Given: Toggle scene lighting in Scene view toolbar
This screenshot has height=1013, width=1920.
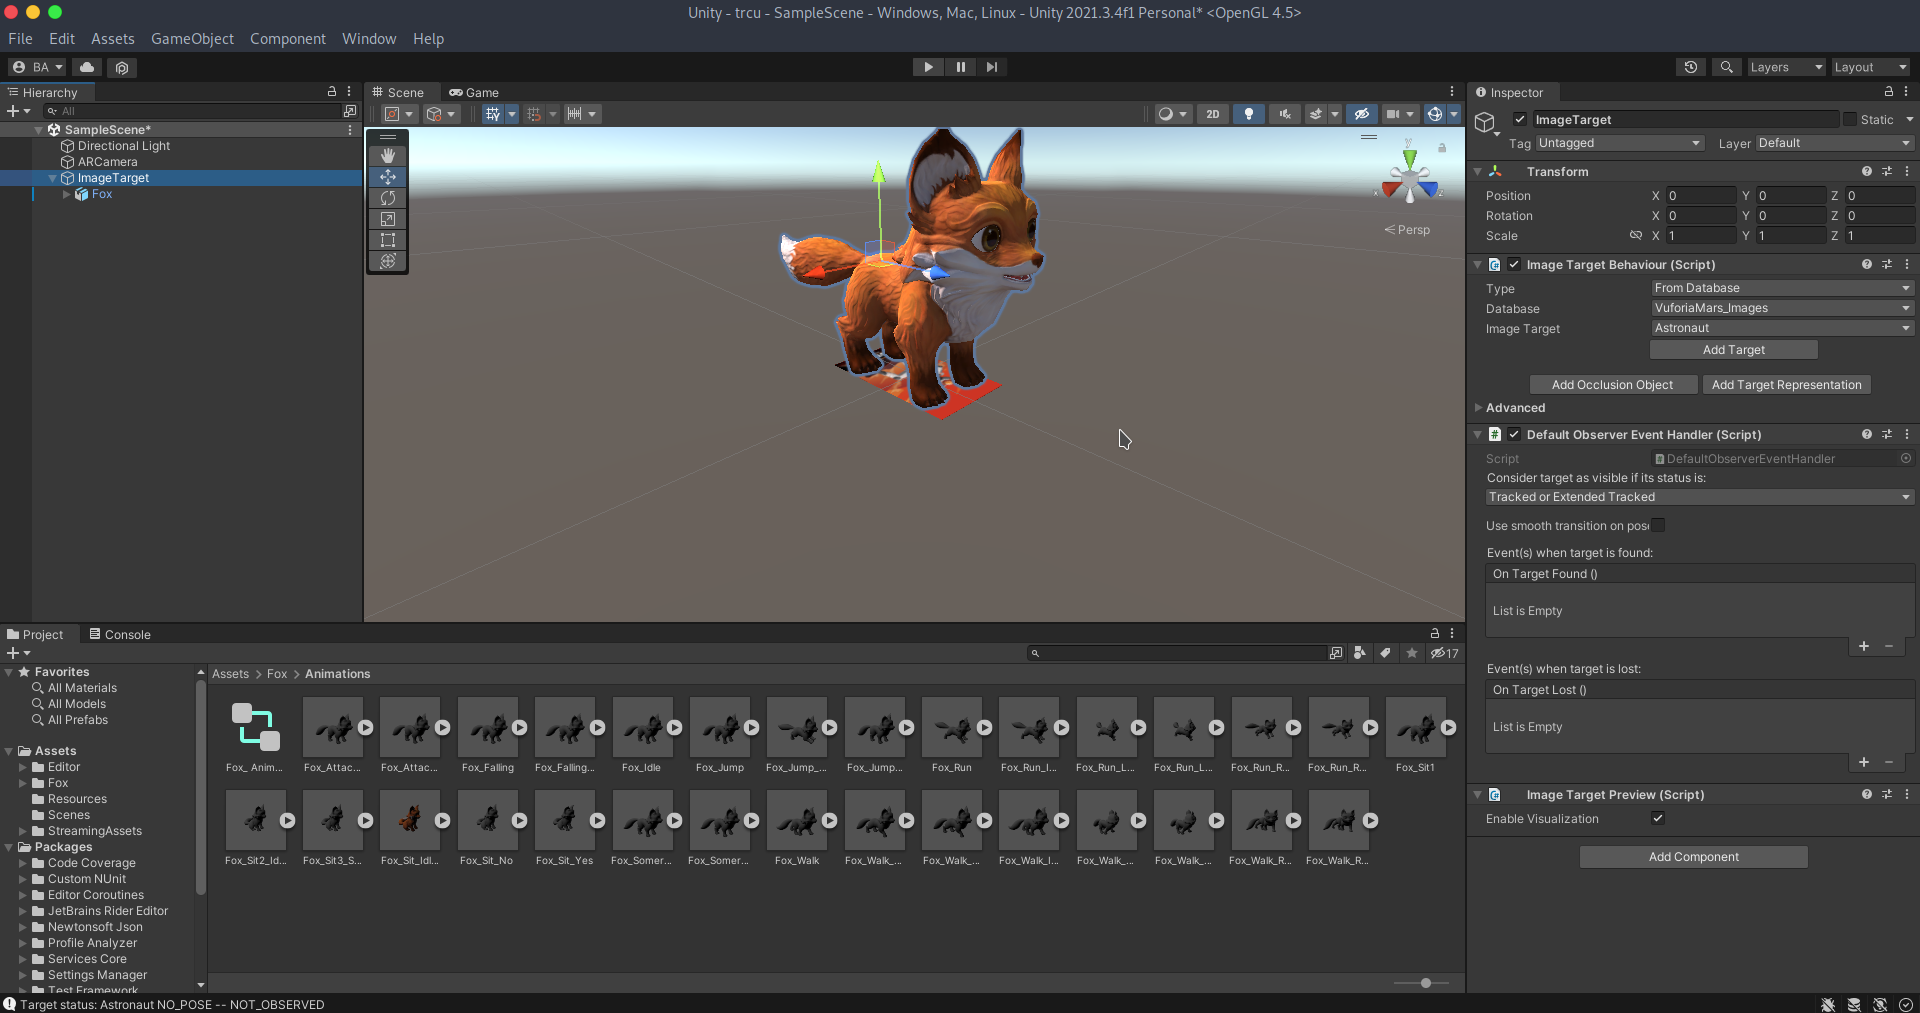Looking at the screenshot, I should (x=1248, y=114).
